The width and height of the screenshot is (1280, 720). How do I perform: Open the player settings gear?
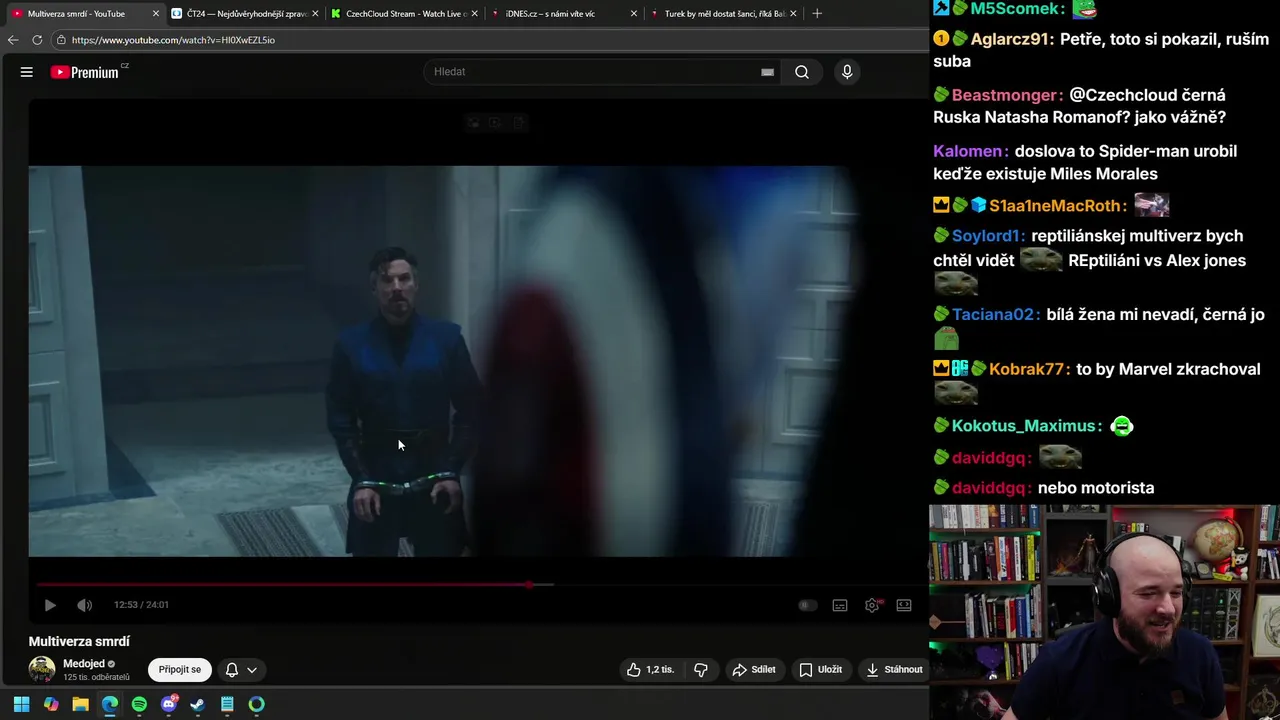tap(872, 605)
